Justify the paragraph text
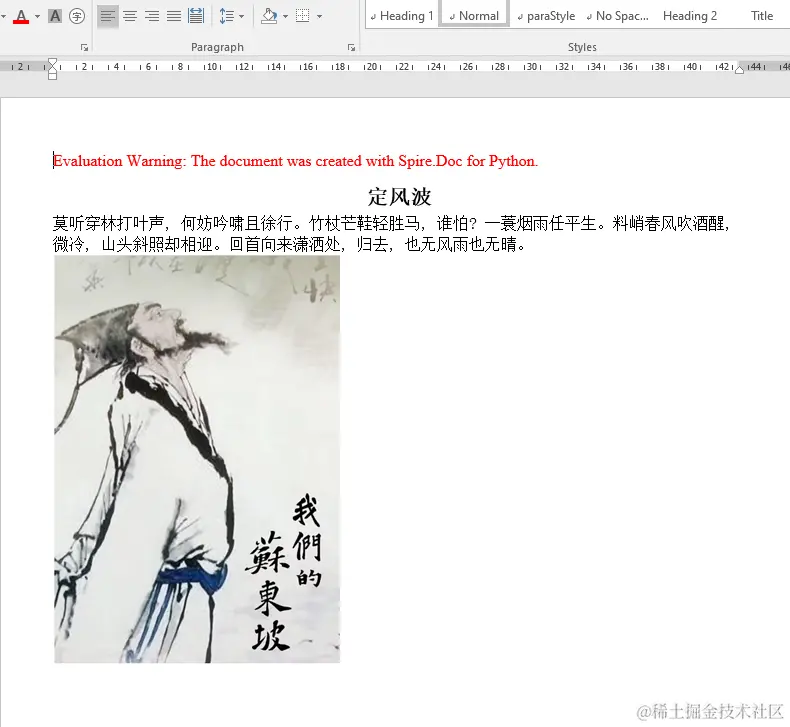The width and height of the screenshot is (790, 727). pyautogui.click(x=174, y=16)
